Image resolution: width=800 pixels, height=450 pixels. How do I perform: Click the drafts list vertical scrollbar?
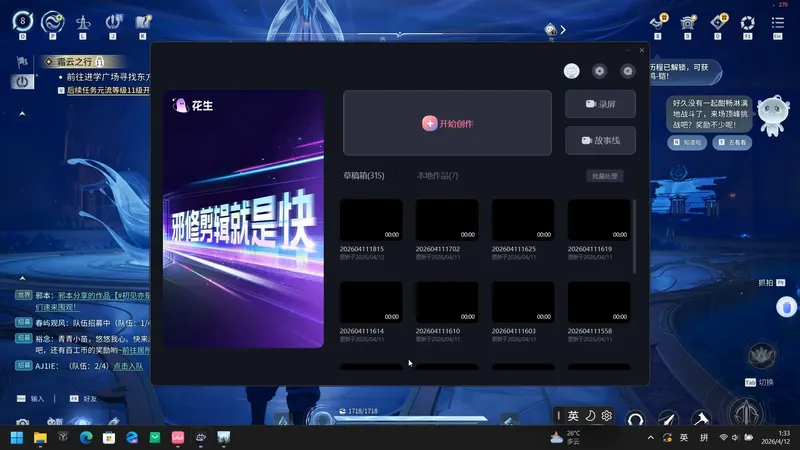tap(634, 236)
